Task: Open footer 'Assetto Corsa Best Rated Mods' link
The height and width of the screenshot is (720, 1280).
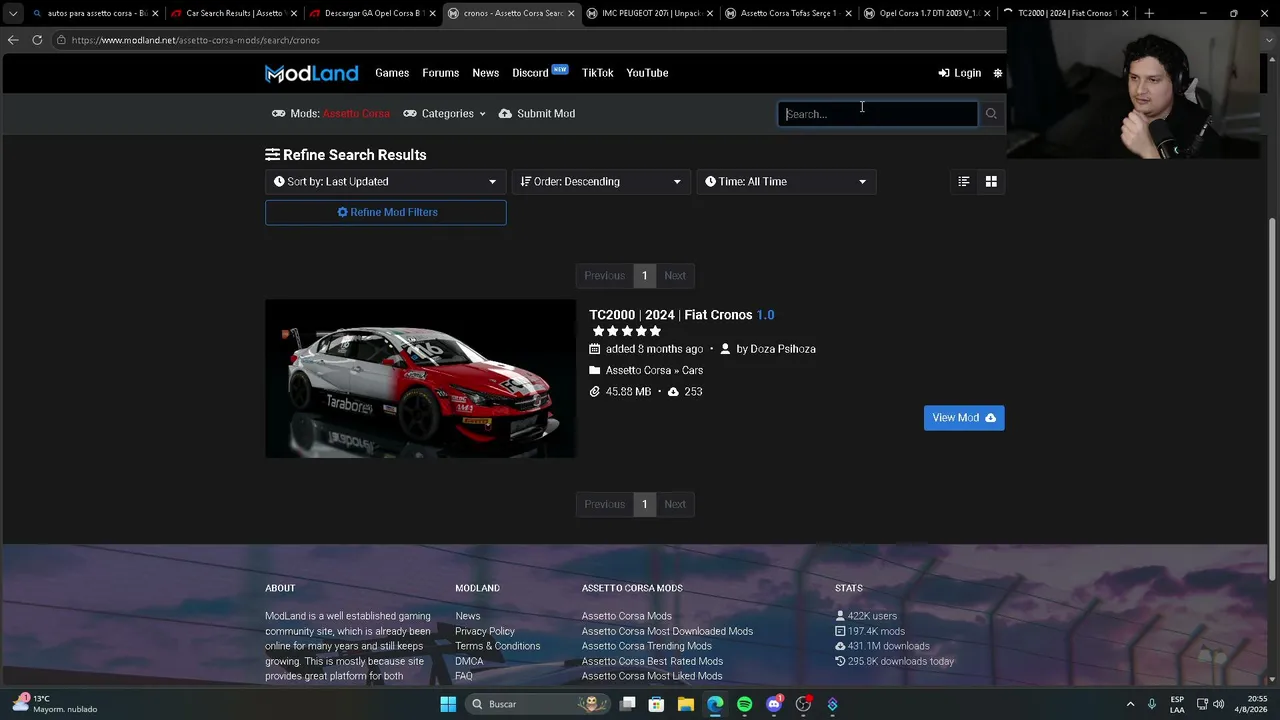Action: [652, 661]
